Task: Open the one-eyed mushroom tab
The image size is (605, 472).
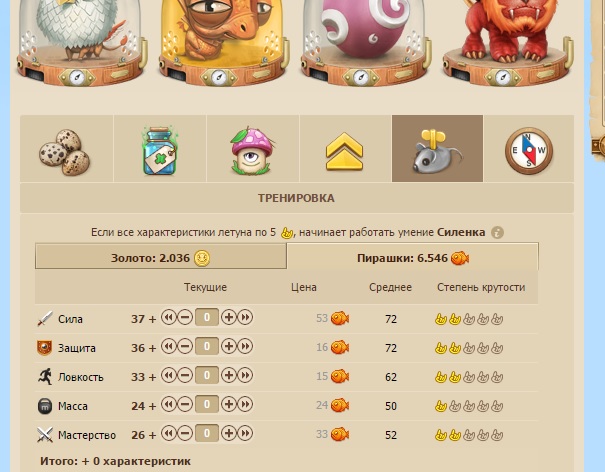Action: 253,149
